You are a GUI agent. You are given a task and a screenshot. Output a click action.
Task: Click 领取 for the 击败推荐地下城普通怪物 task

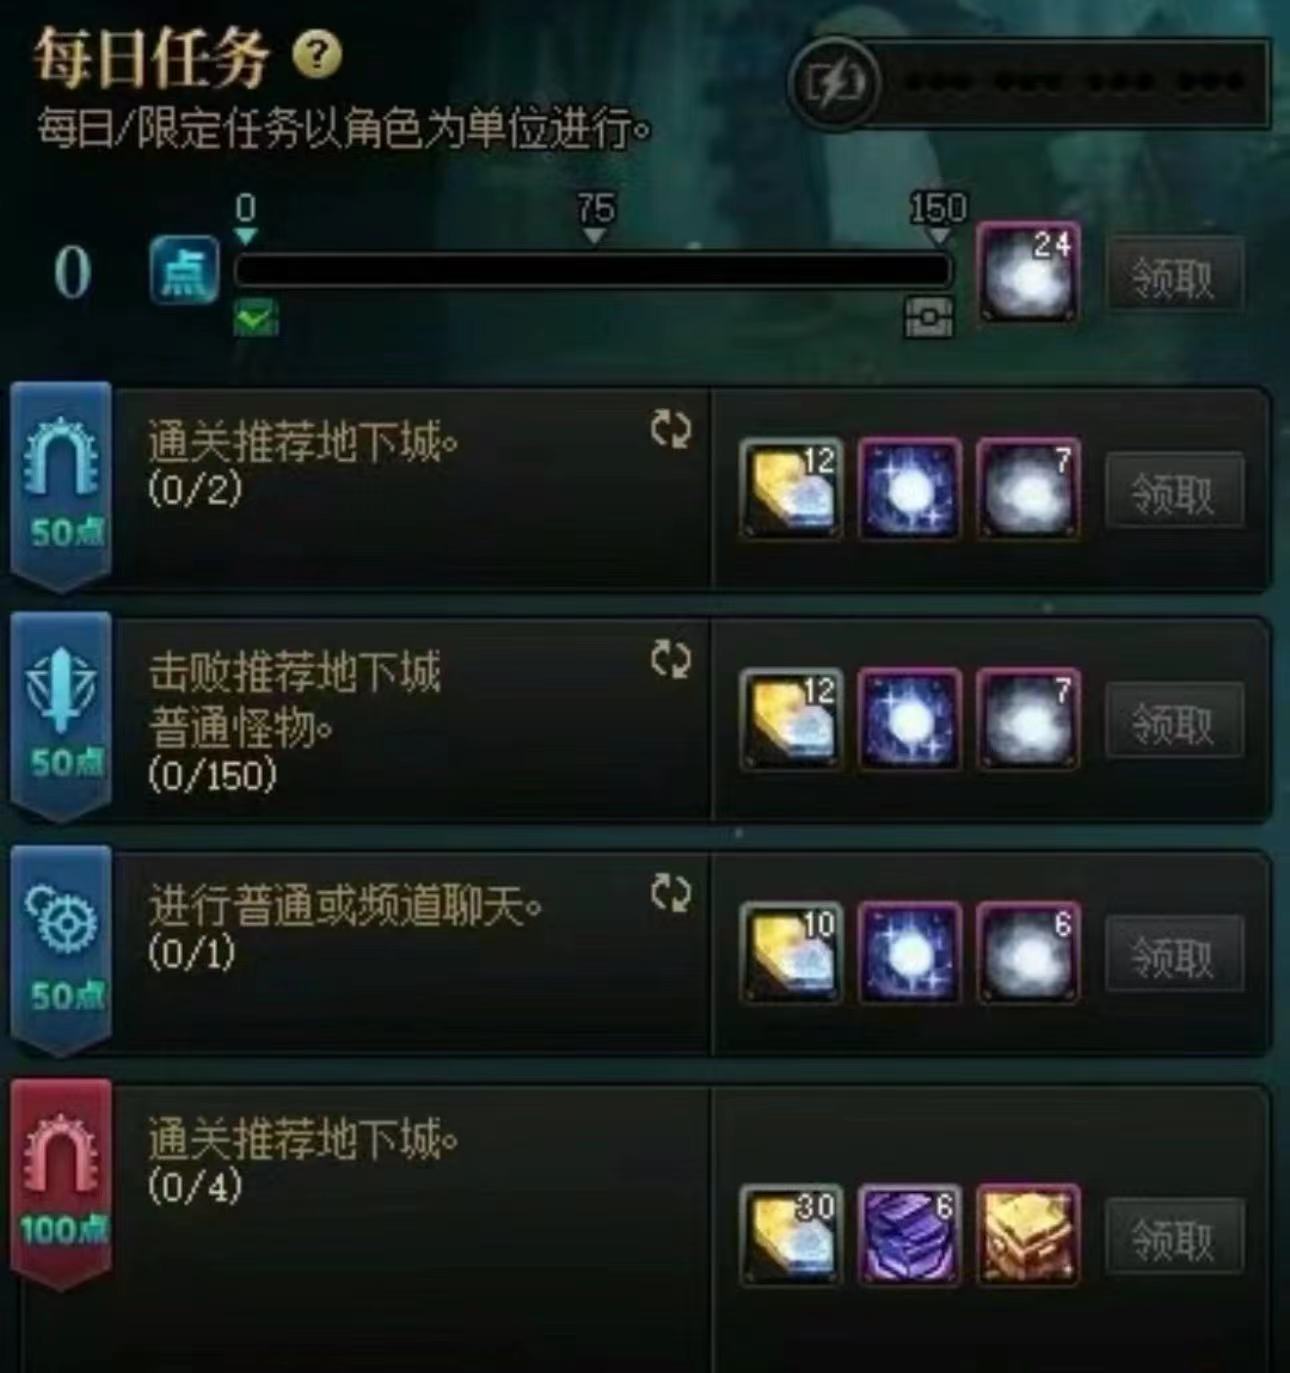[1174, 721]
